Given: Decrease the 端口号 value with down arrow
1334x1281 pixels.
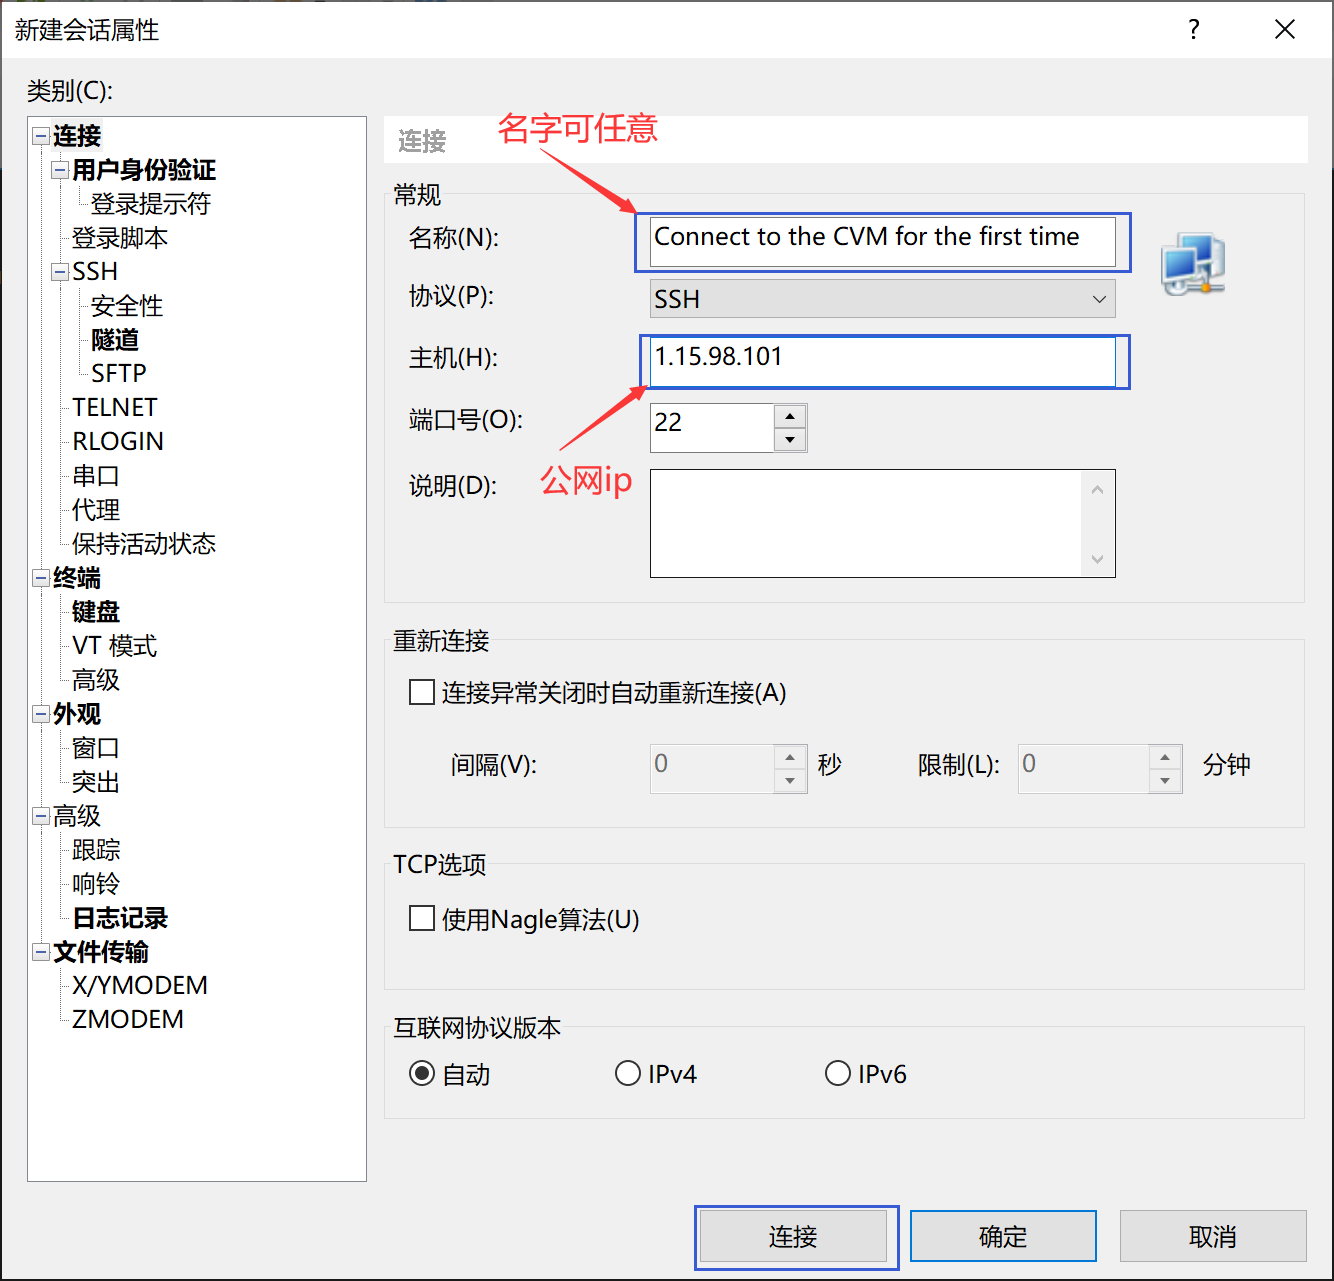Looking at the screenshot, I should tap(790, 440).
